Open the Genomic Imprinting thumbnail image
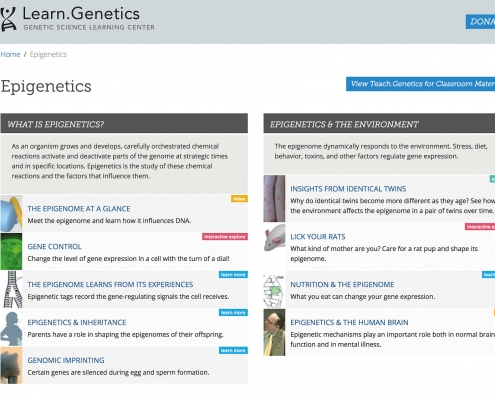495x400 pixels. pyautogui.click(x=11, y=365)
